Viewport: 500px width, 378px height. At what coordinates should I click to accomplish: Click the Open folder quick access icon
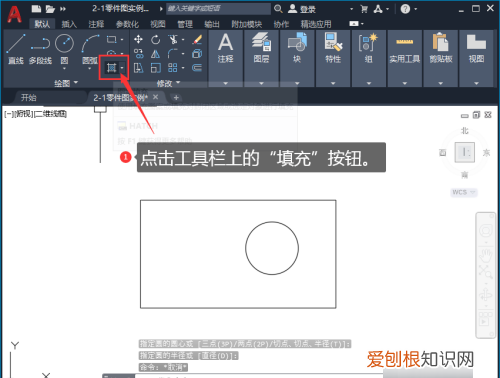50,9
